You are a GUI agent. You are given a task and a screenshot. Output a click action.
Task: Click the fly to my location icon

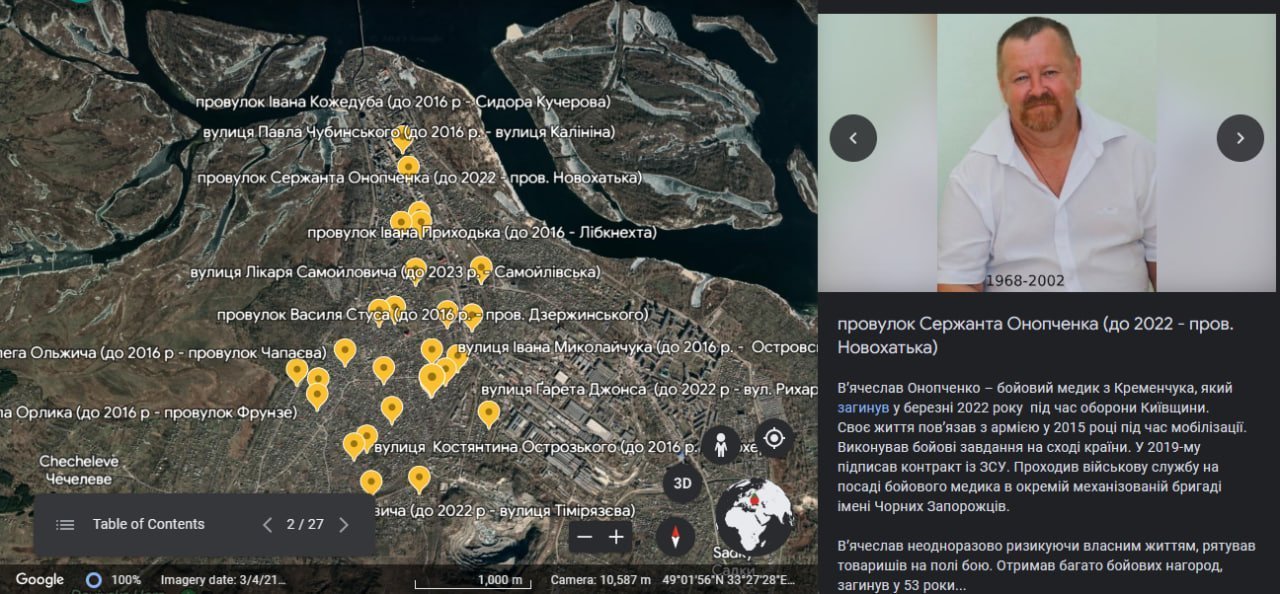773,438
